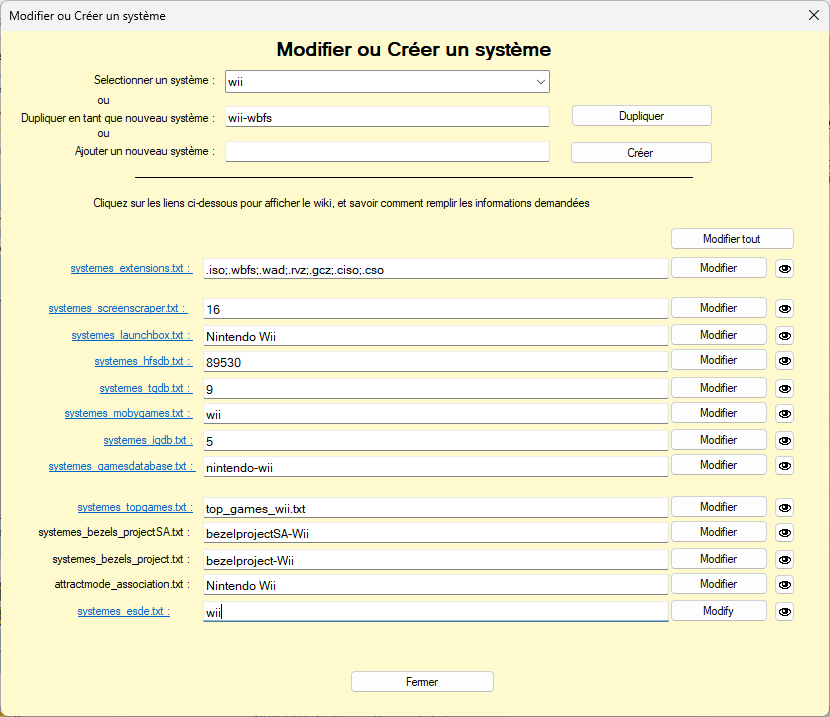Open the systemes_extensions.txt wiki link

click(x=130, y=269)
